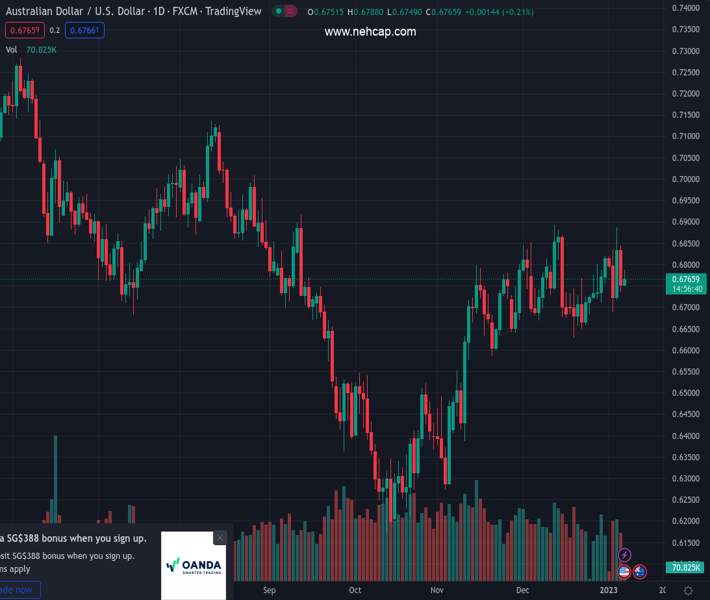Click the blue buy price 0.67661 button

(x=84, y=30)
